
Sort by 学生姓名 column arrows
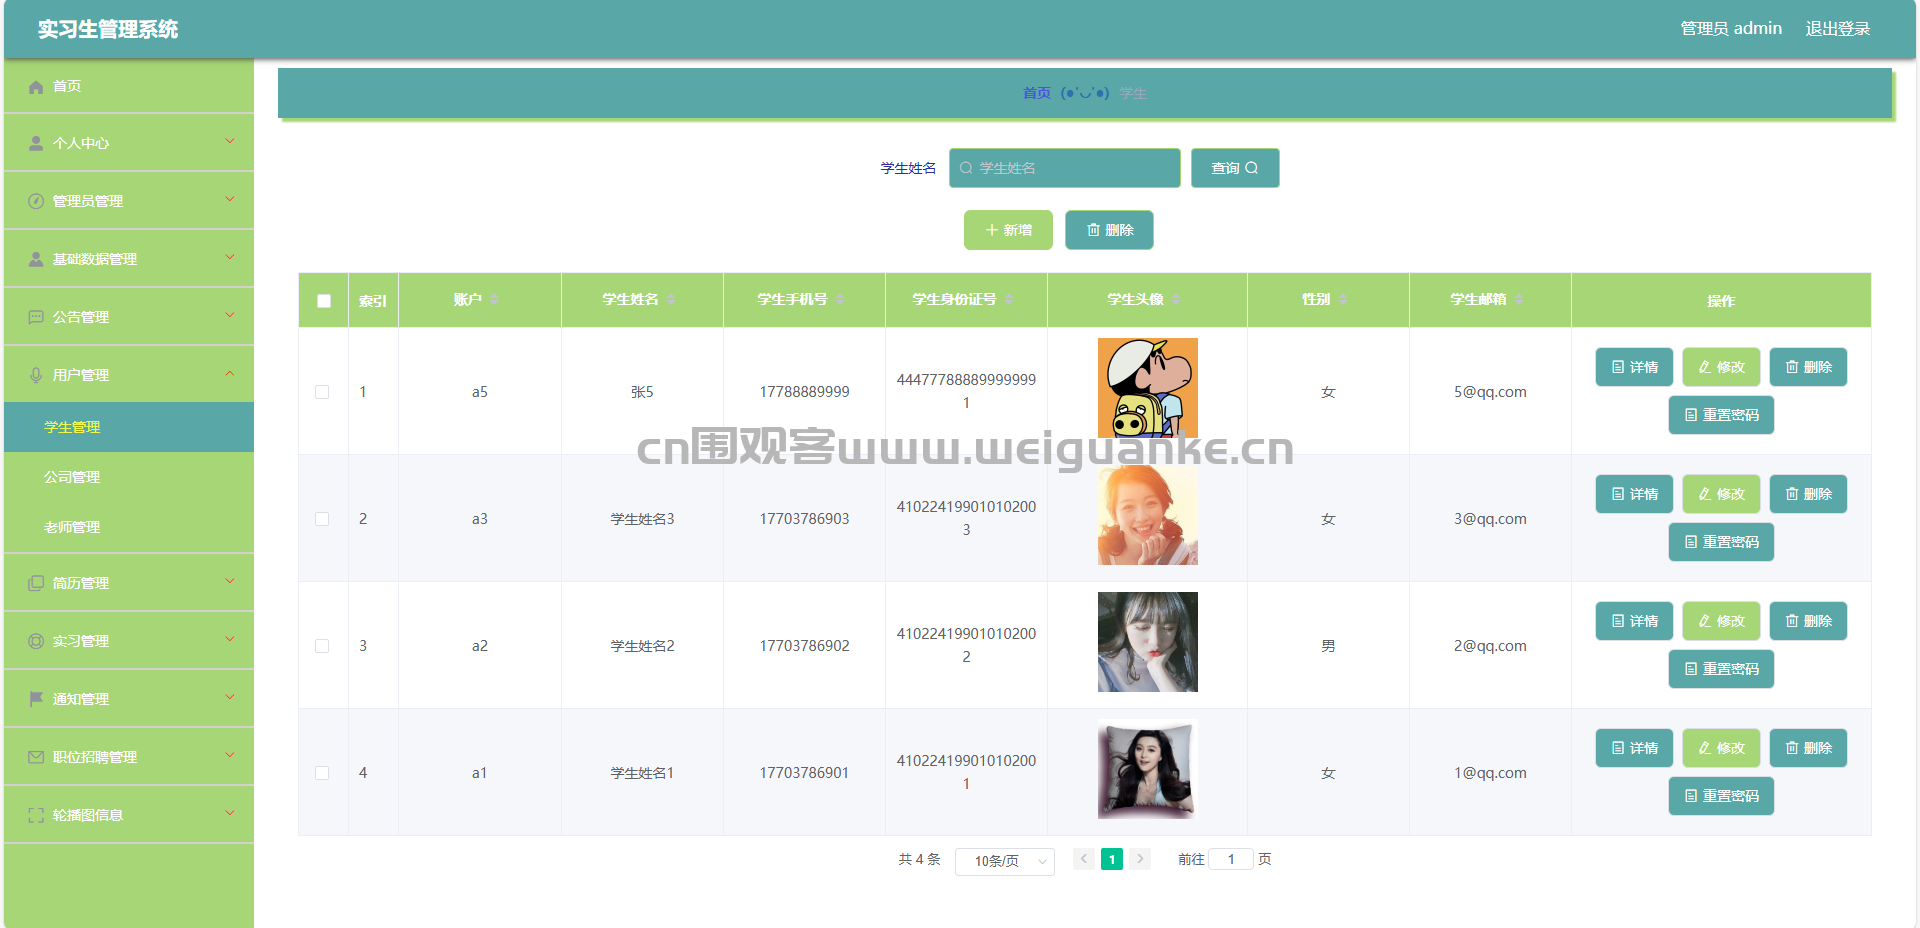click(671, 299)
